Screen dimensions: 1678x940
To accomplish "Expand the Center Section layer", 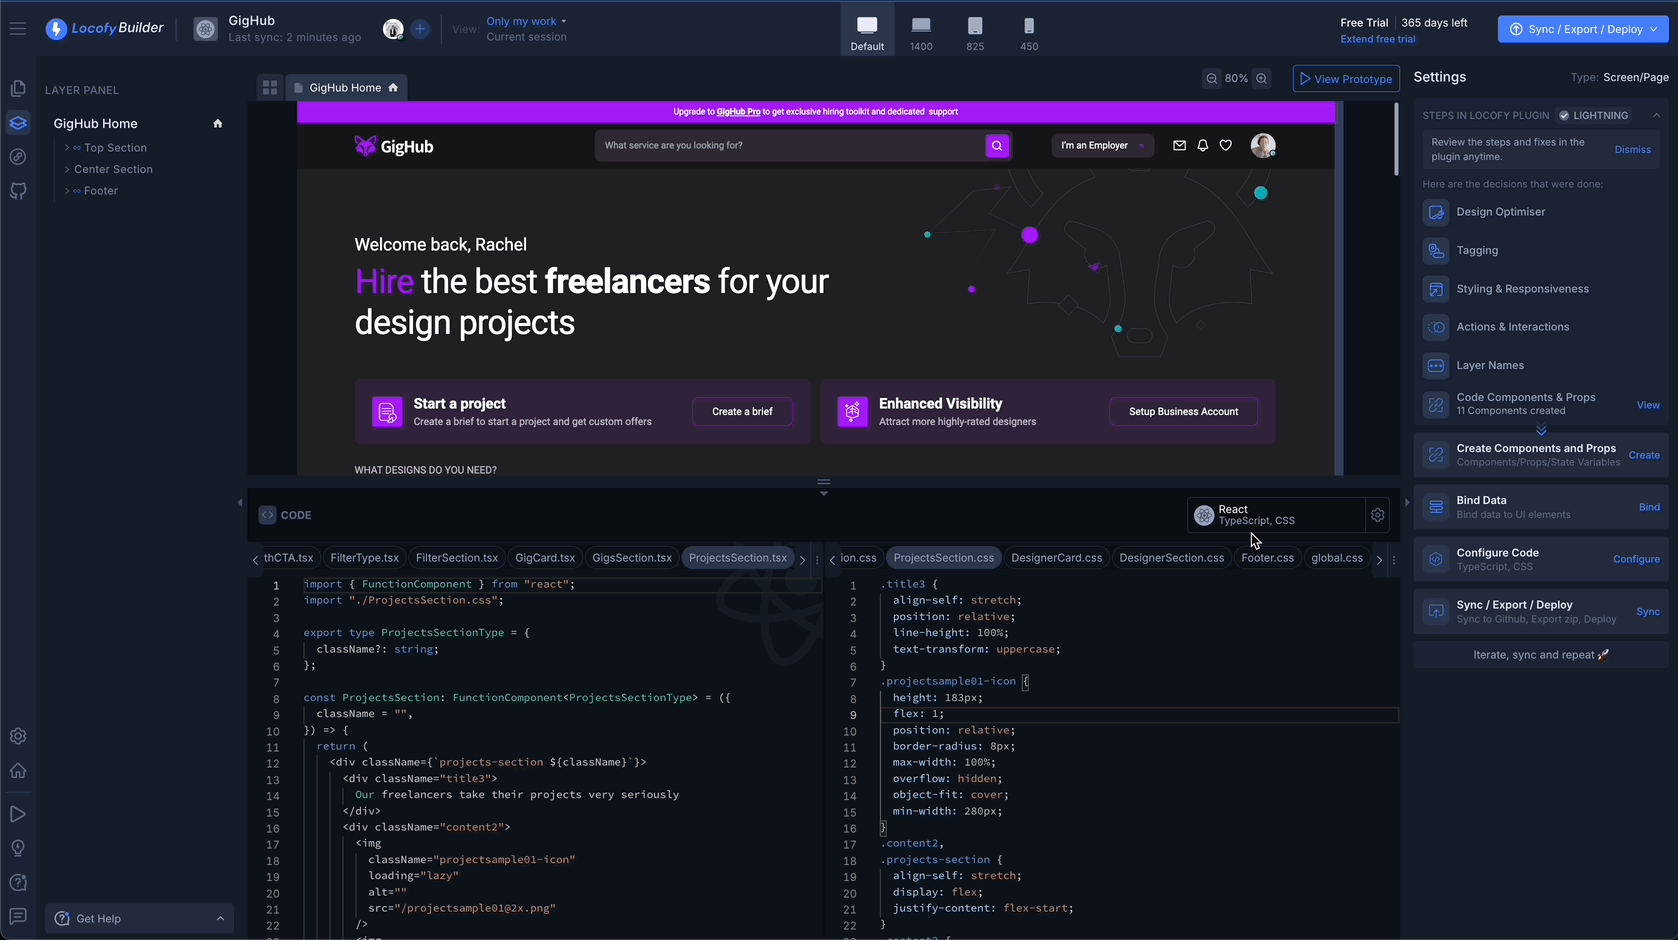I will click(x=67, y=170).
